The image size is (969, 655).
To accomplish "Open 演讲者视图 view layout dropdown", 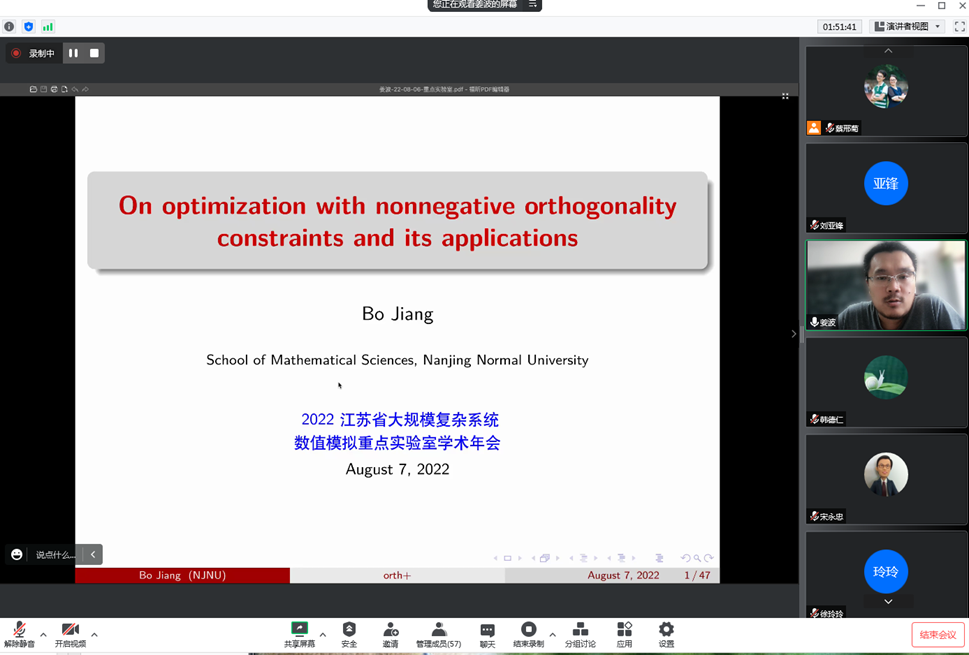I will click(x=908, y=27).
